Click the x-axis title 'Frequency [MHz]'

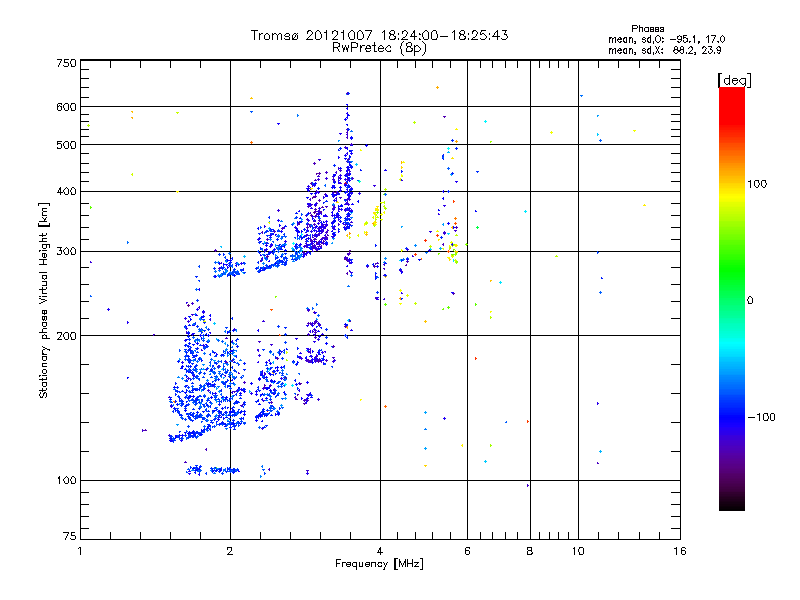tap(379, 564)
